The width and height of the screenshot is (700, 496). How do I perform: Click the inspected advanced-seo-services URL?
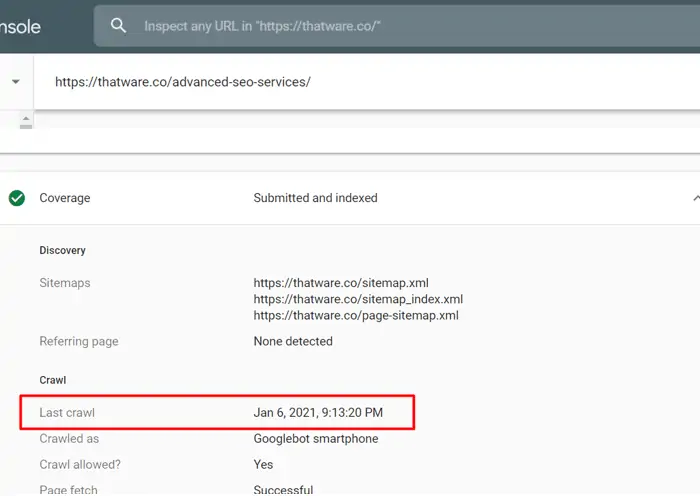183,82
